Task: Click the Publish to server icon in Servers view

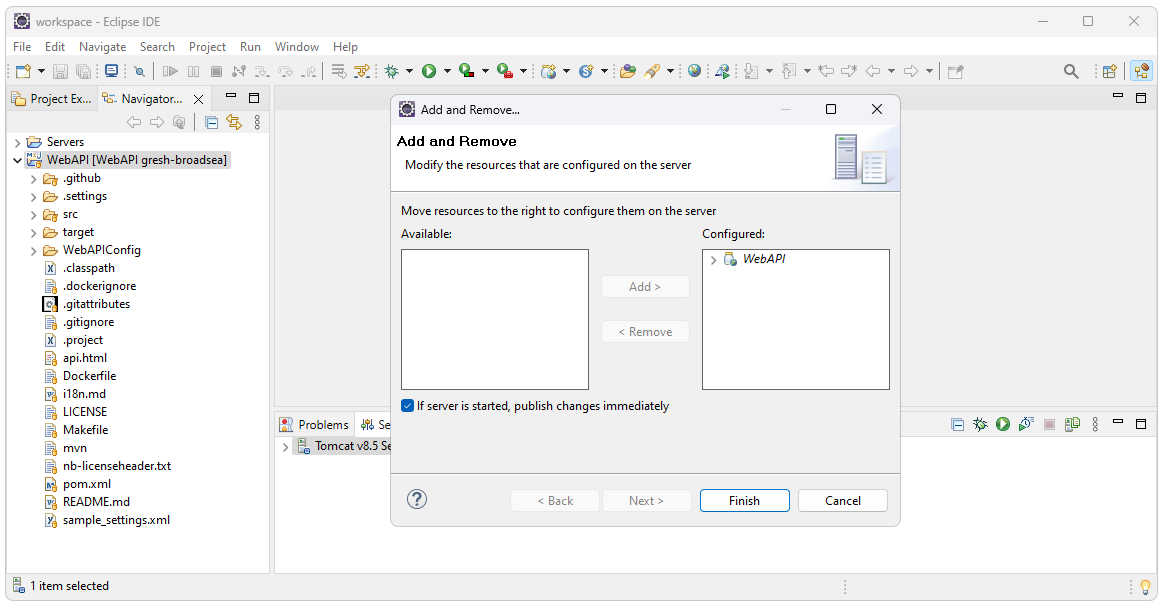Action: tap(1072, 424)
